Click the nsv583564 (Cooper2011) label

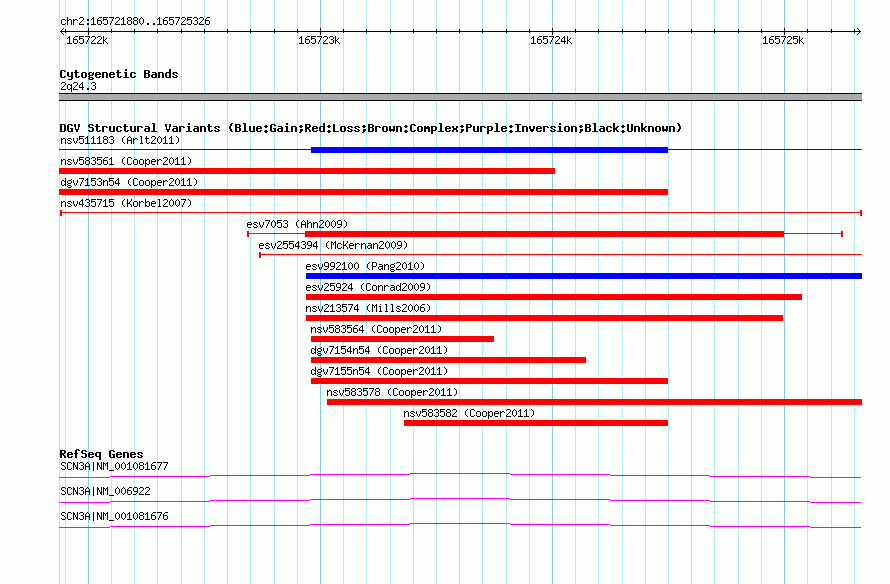376,329
